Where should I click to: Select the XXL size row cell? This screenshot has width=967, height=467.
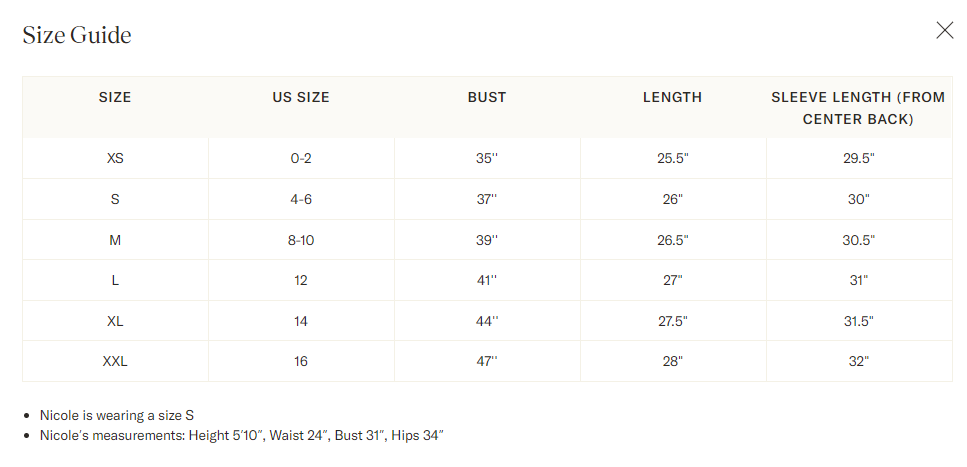[x=115, y=362]
